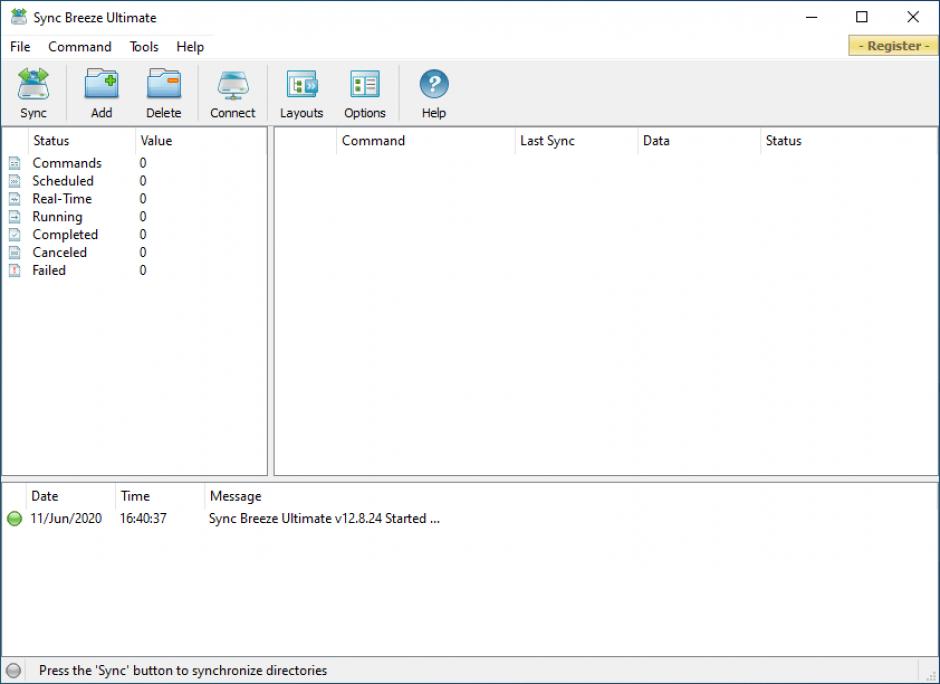Viewport: 940px width, 684px height.
Task: Sort by the Data column header
Action: pyautogui.click(x=699, y=141)
